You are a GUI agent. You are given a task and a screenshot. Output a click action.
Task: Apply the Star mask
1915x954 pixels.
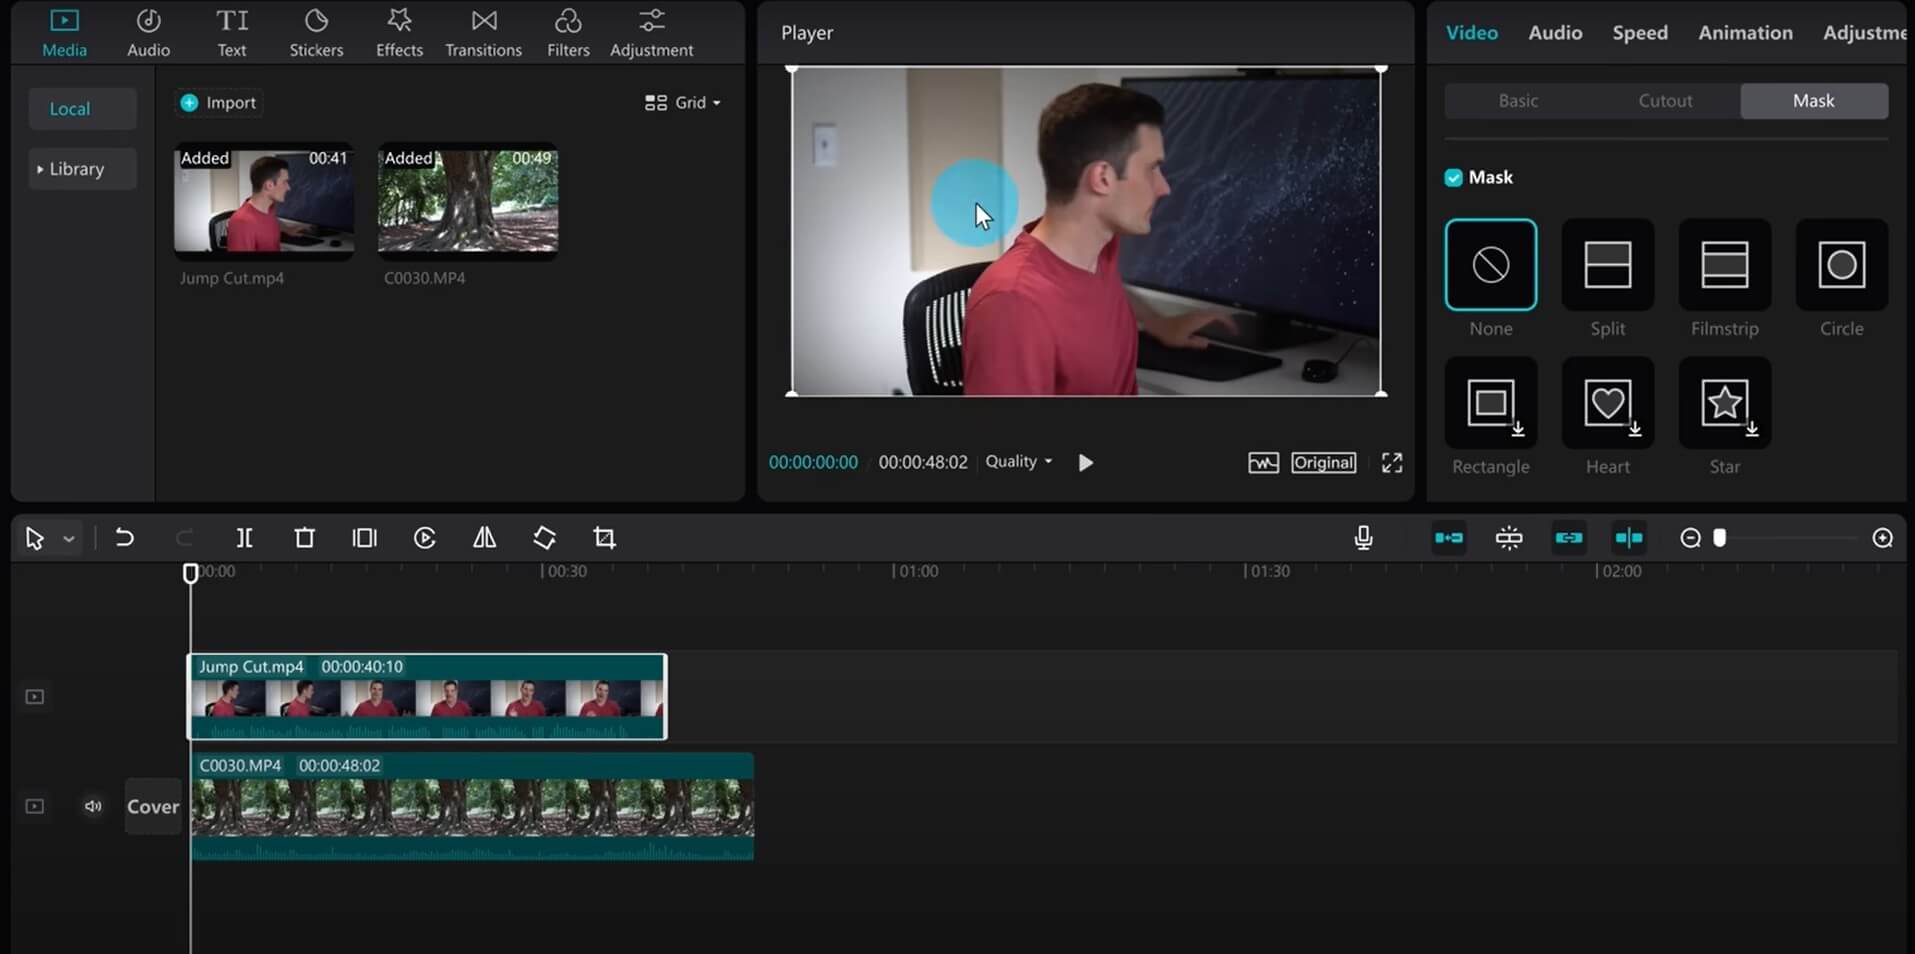[x=1725, y=402]
